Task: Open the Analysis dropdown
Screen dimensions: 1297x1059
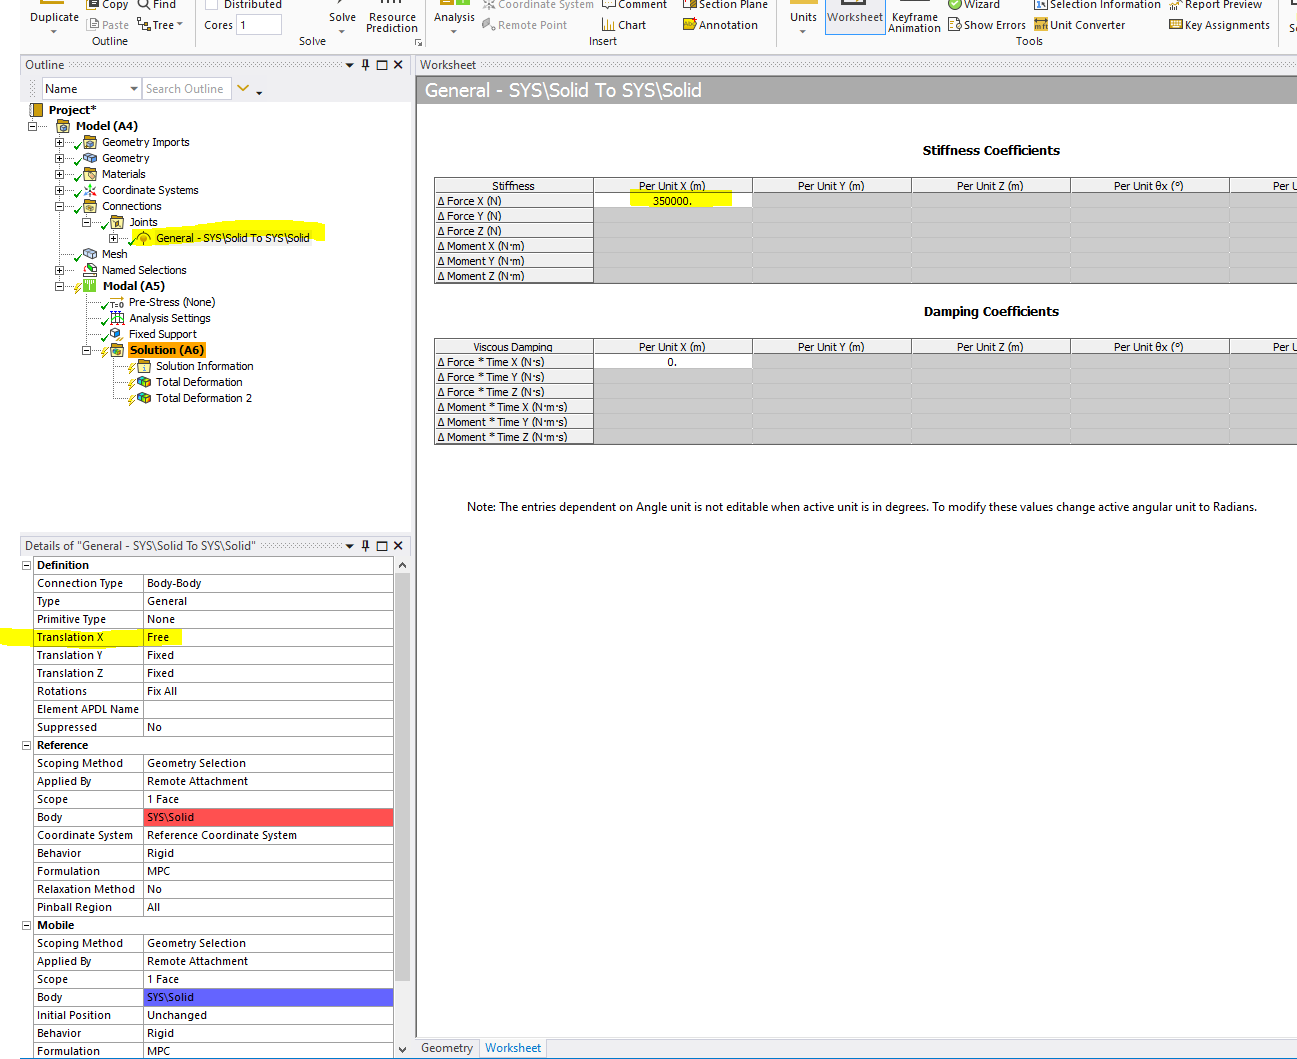Action: point(454,32)
